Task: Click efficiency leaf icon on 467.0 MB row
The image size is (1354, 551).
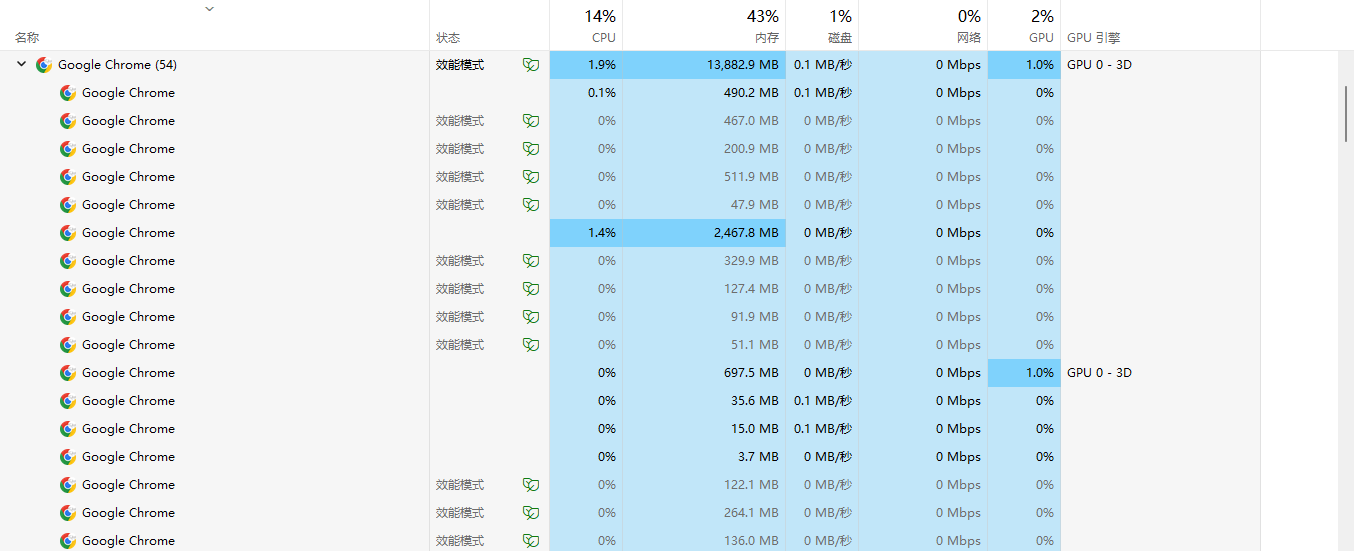Action: point(531,120)
